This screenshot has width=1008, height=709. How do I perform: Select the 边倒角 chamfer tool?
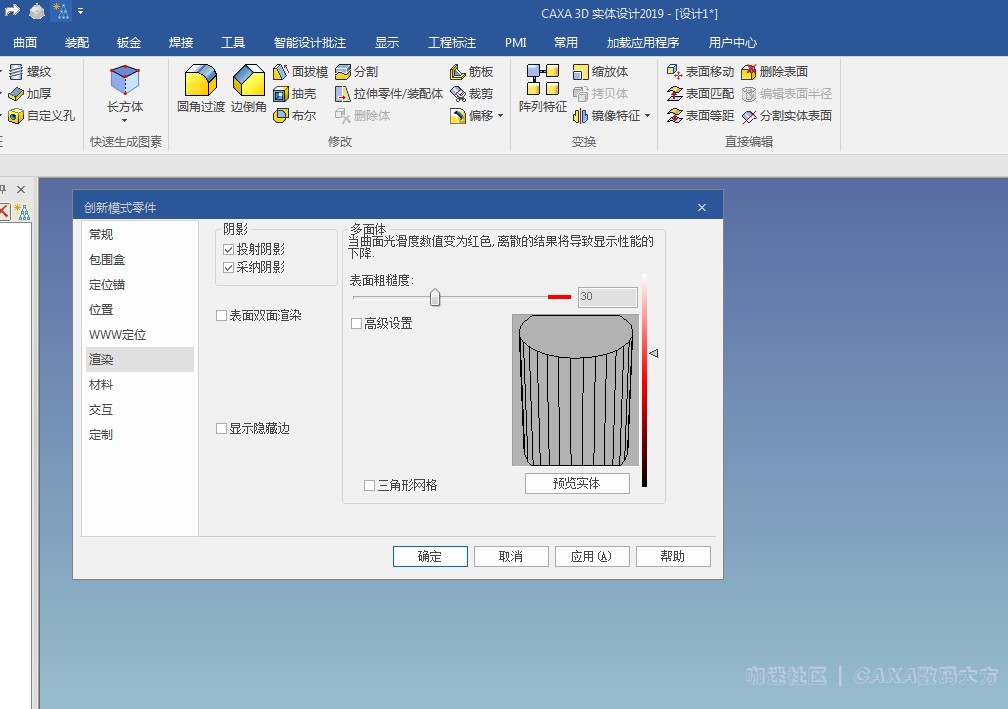coord(248,89)
